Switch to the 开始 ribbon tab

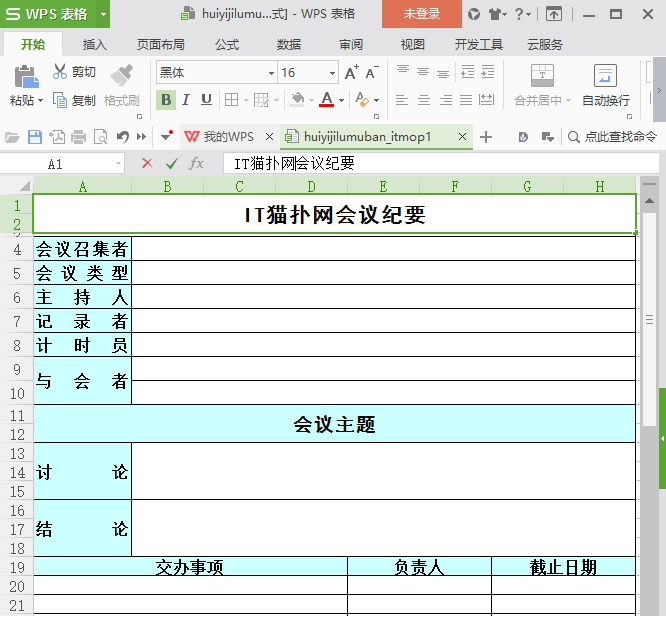(x=33, y=44)
